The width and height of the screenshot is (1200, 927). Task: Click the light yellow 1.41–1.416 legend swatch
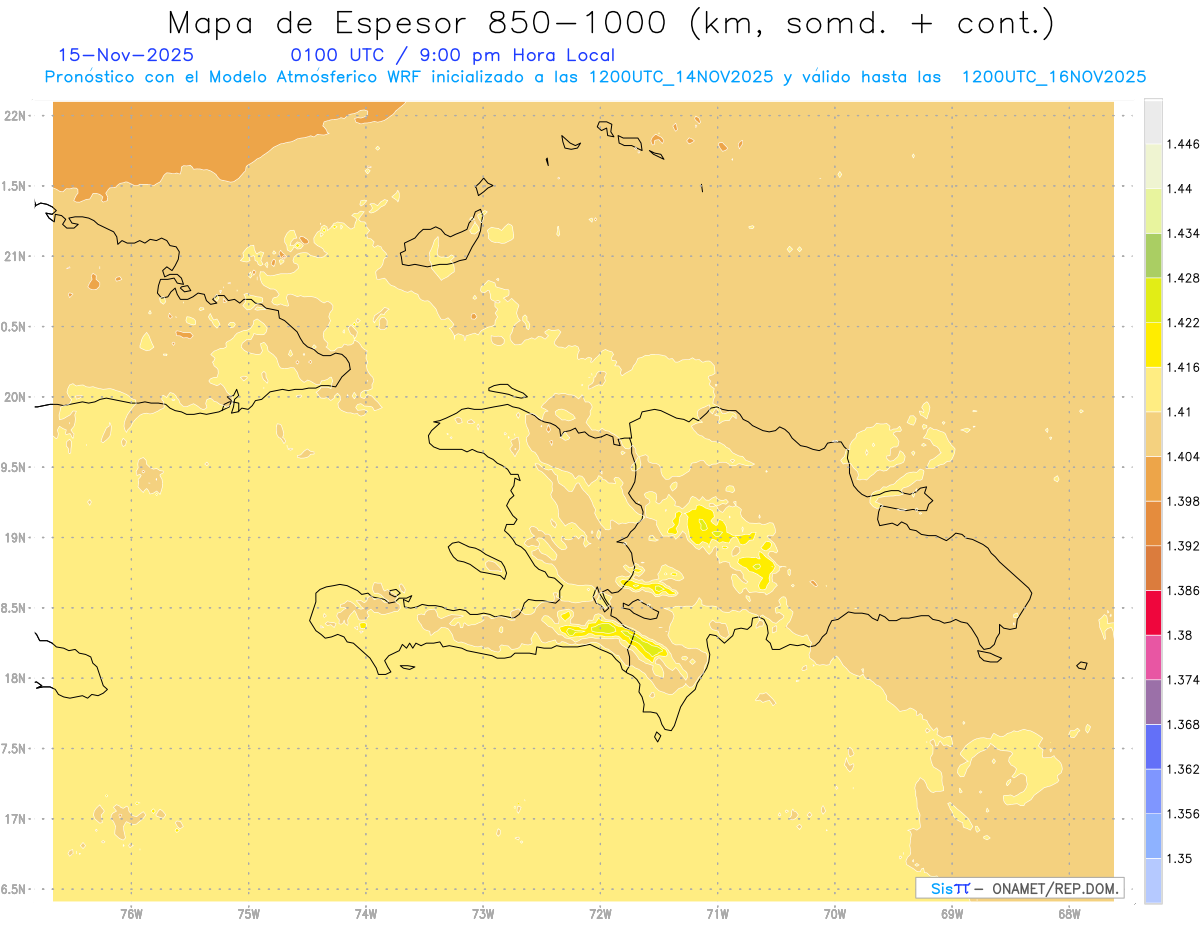(1153, 389)
